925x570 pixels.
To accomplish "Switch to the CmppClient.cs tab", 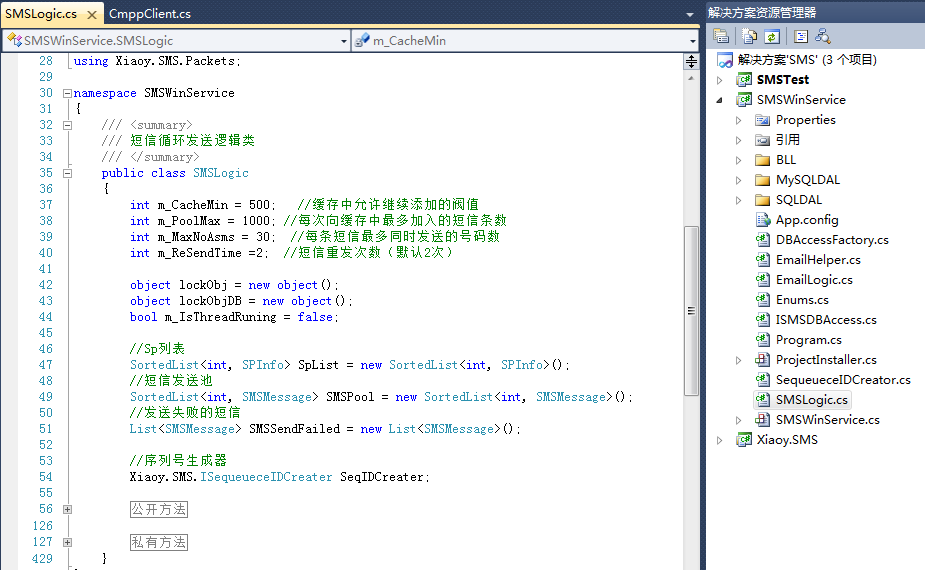I will [149, 14].
